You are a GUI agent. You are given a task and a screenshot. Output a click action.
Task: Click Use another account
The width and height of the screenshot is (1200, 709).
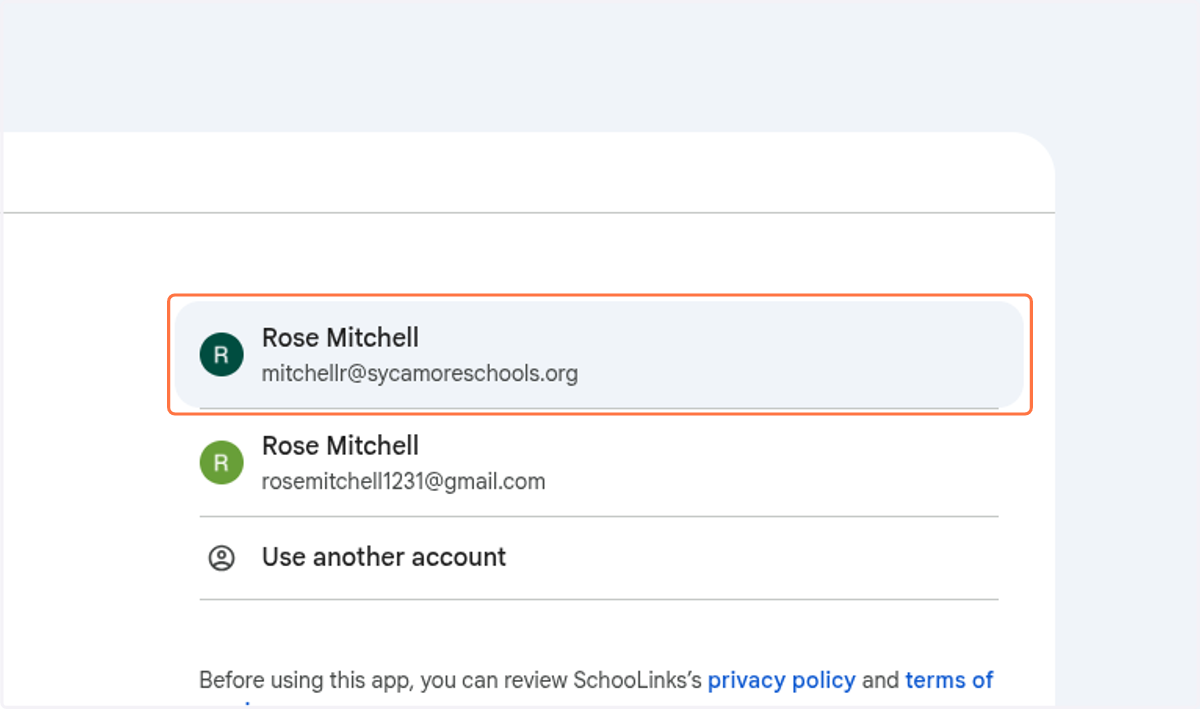(599, 558)
